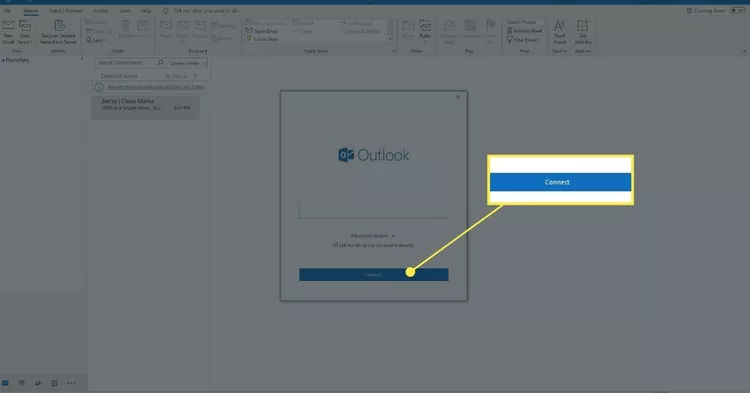This screenshot has height=393, width=750.
Task: Open the By Date sort dropdown
Action: tap(176, 76)
